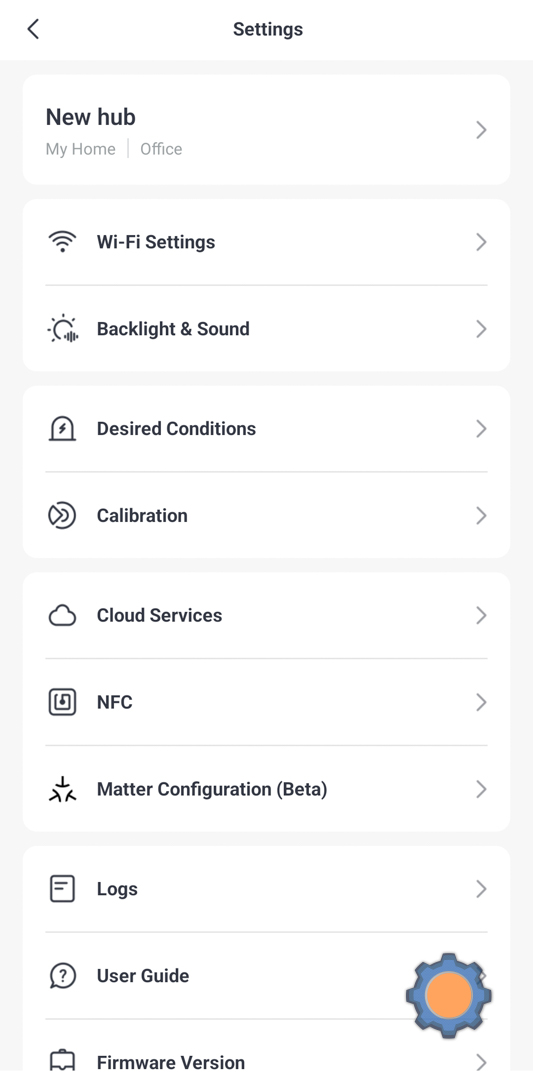This screenshot has height=1080, width=533.
Task: Open the New hub device name card
Action: coord(266,129)
